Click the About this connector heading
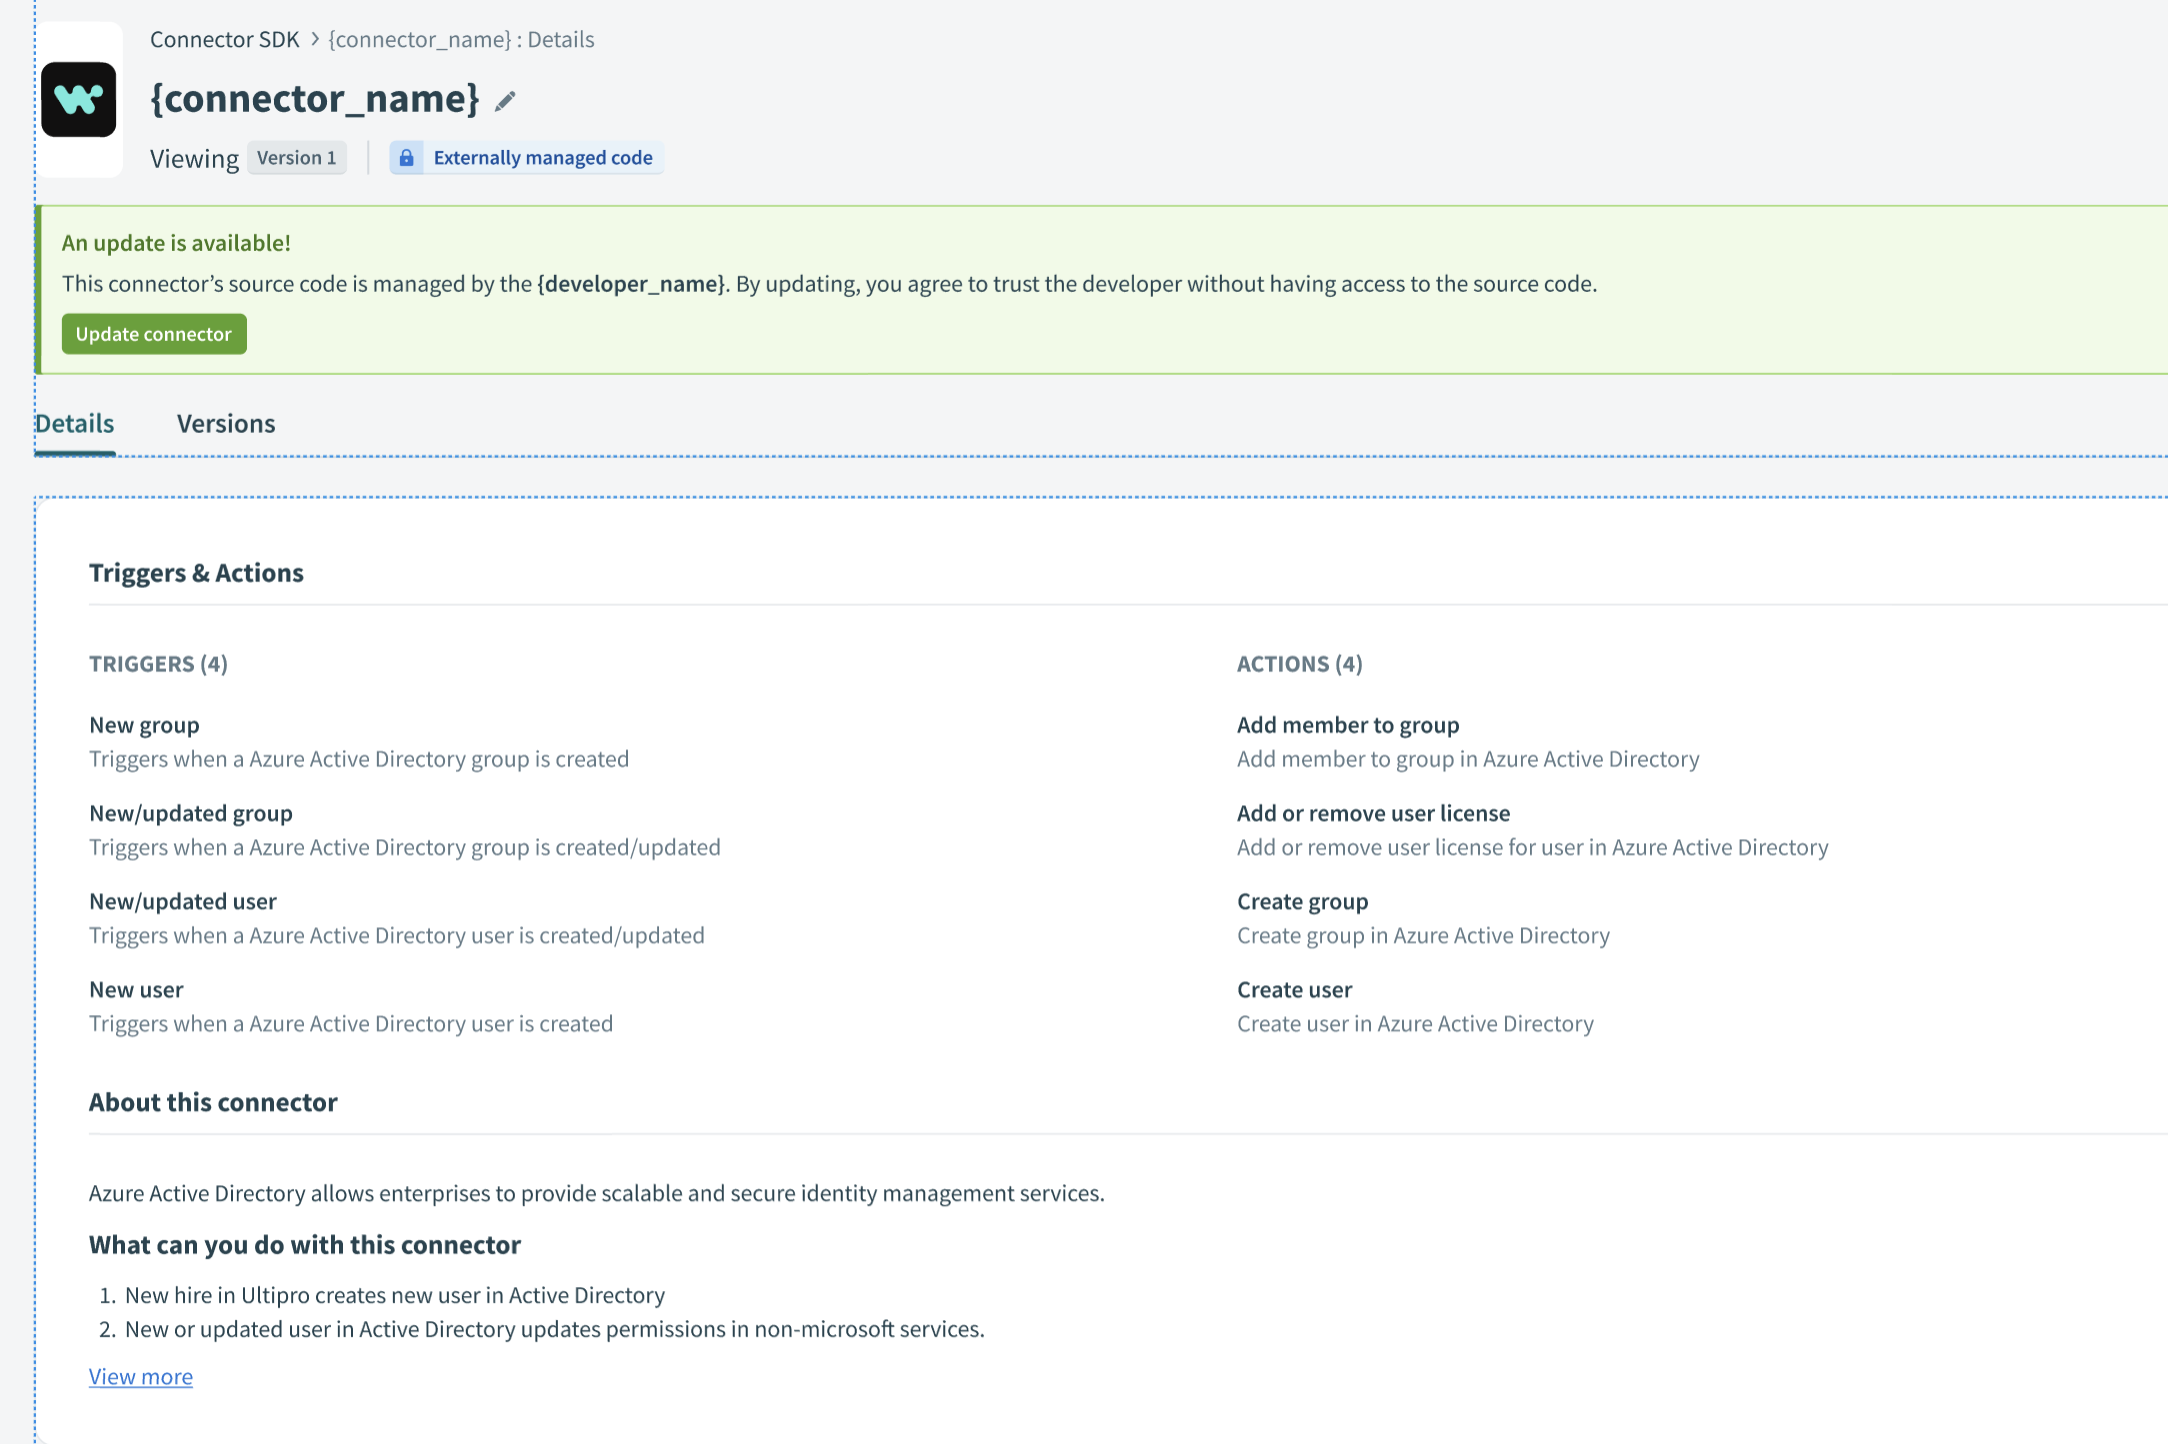This screenshot has height=1444, width=2168. pyautogui.click(x=213, y=1102)
